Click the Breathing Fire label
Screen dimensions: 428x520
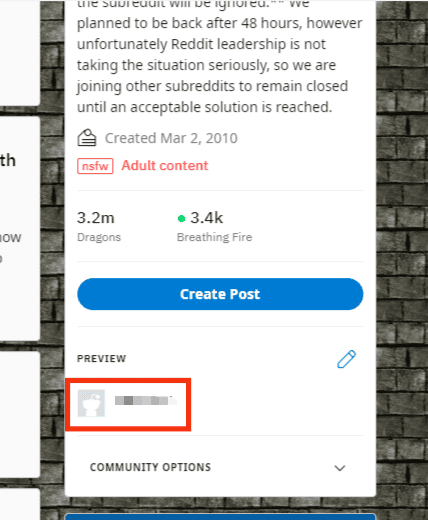pyautogui.click(x=215, y=237)
